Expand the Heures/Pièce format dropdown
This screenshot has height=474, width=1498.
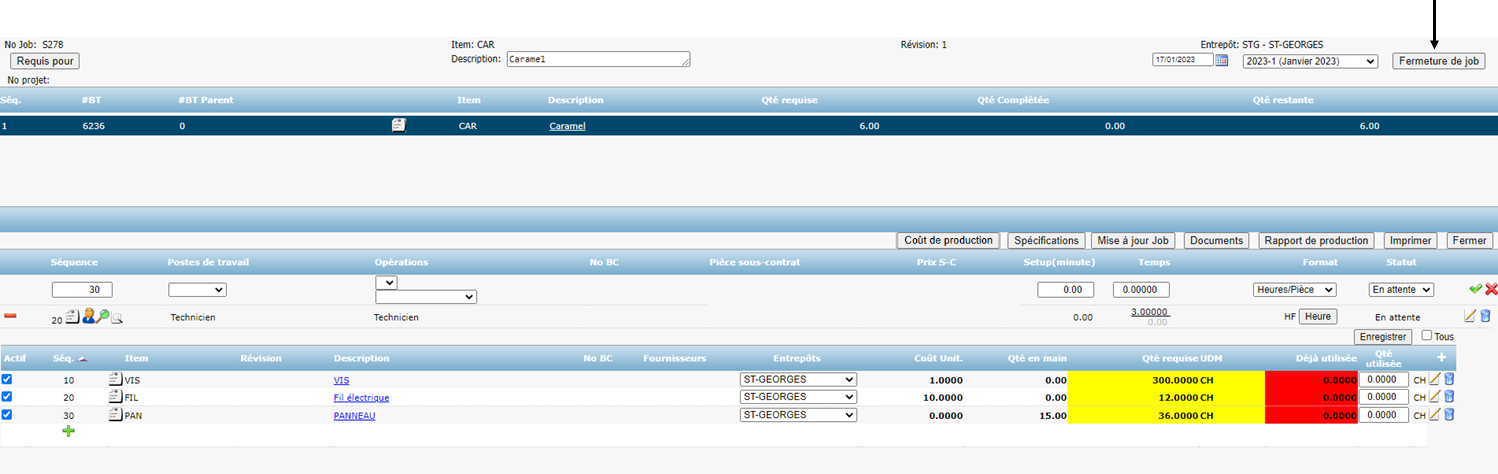tap(1294, 289)
